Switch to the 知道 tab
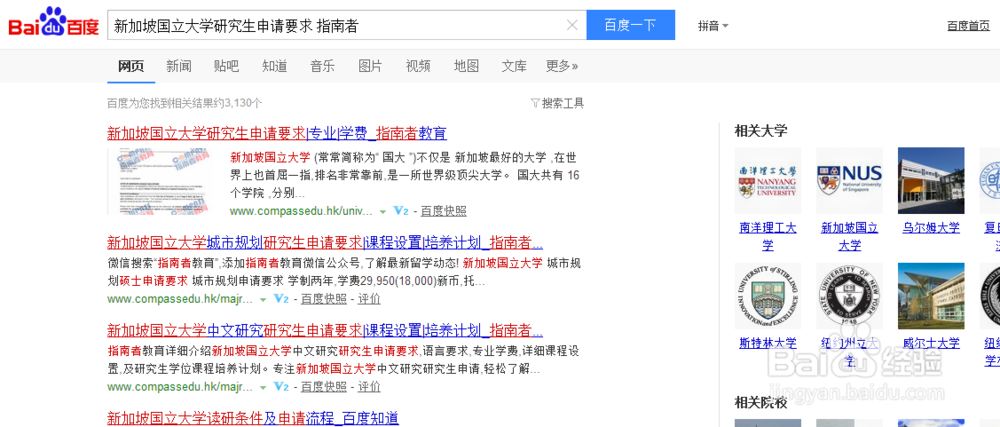Image resolution: width=1000 pixels, height=427 pixels. click(x=274, y=66)
